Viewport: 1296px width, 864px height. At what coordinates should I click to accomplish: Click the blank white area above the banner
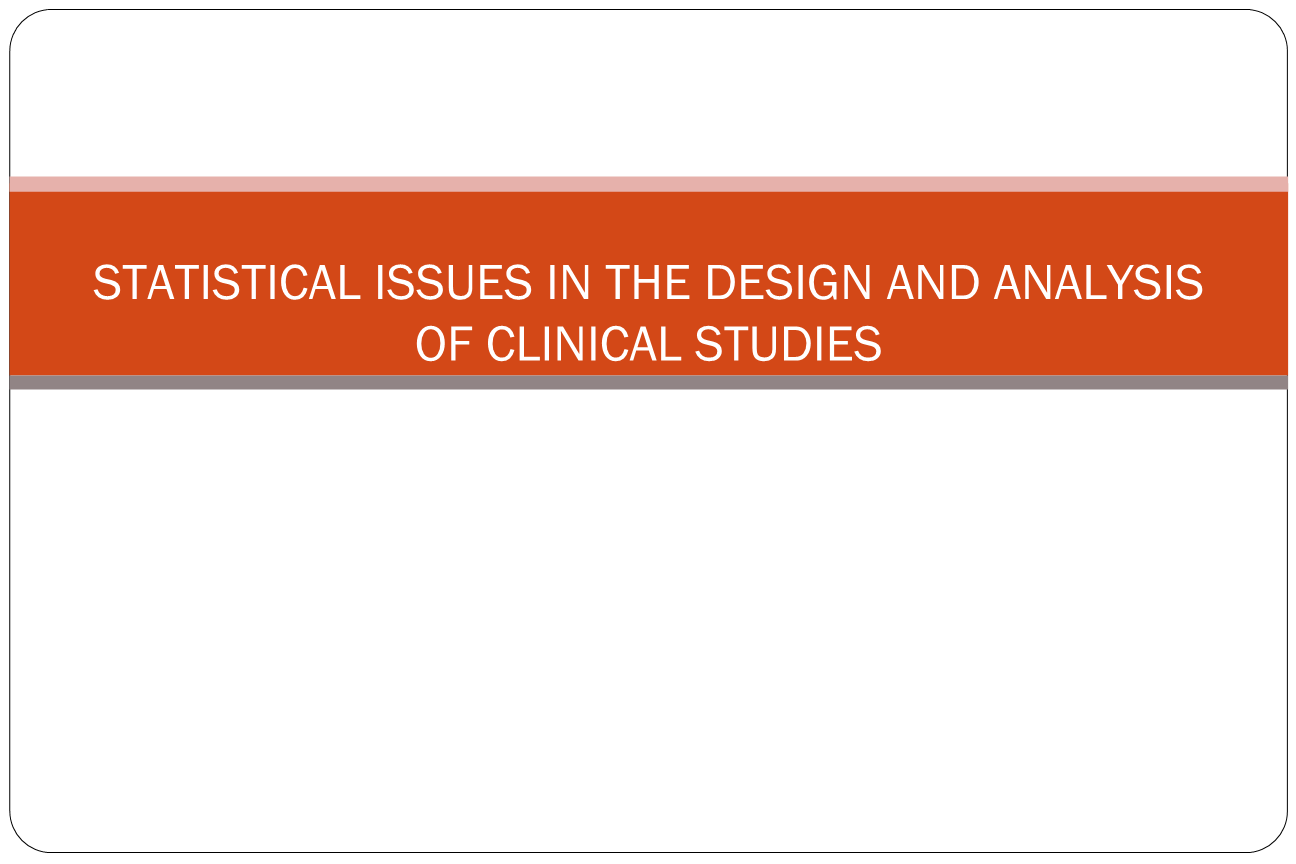648,95
